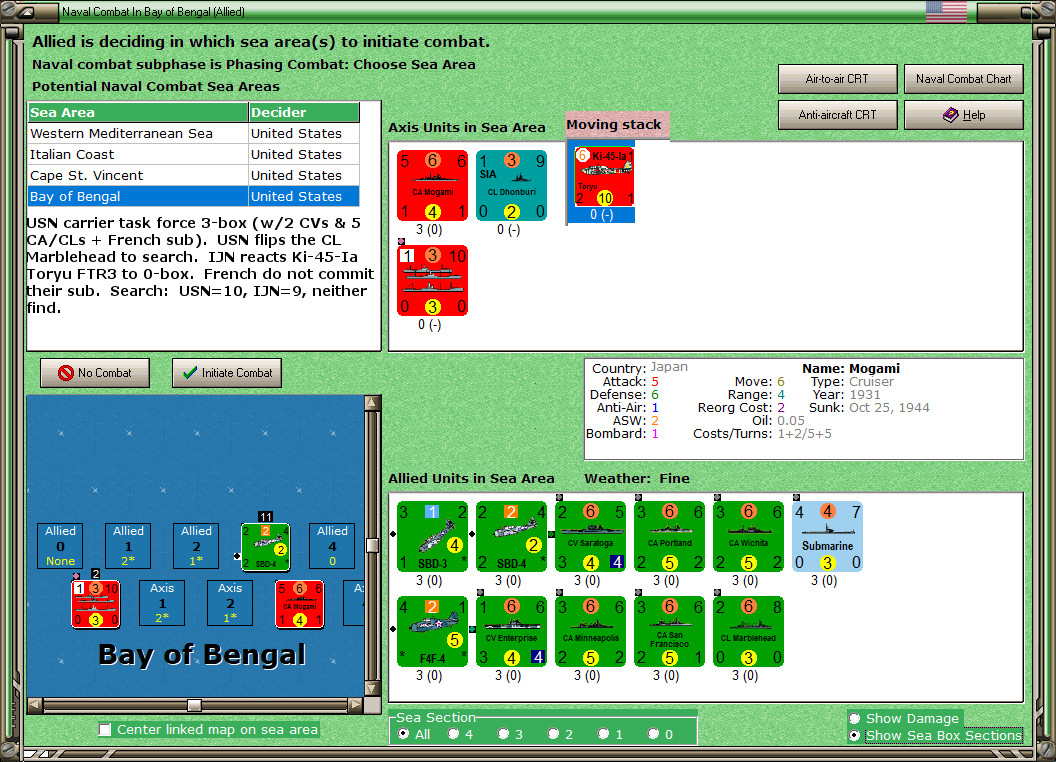Screen dimensions: 1056x762
Task: Click the Moving stack label tab
Action: coord(617,125)
